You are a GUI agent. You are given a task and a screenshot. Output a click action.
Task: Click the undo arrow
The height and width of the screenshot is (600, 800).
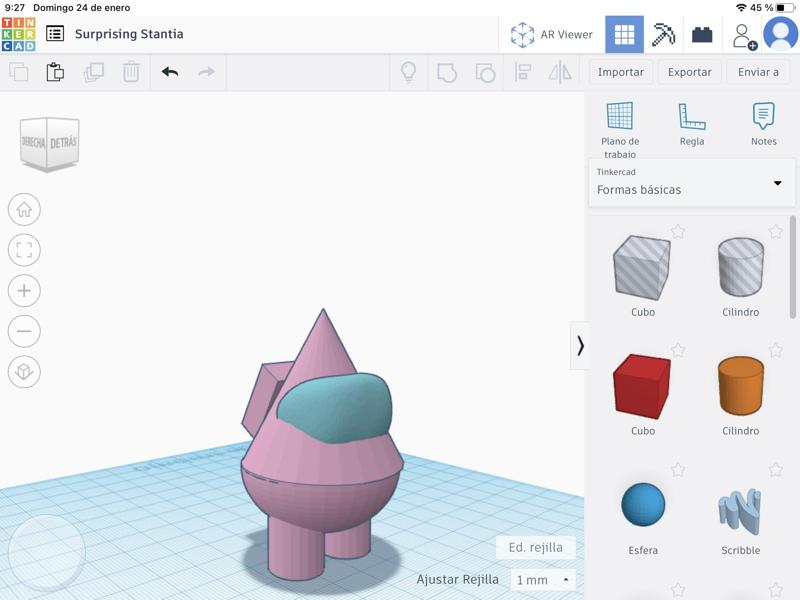(x=170, y=72)
